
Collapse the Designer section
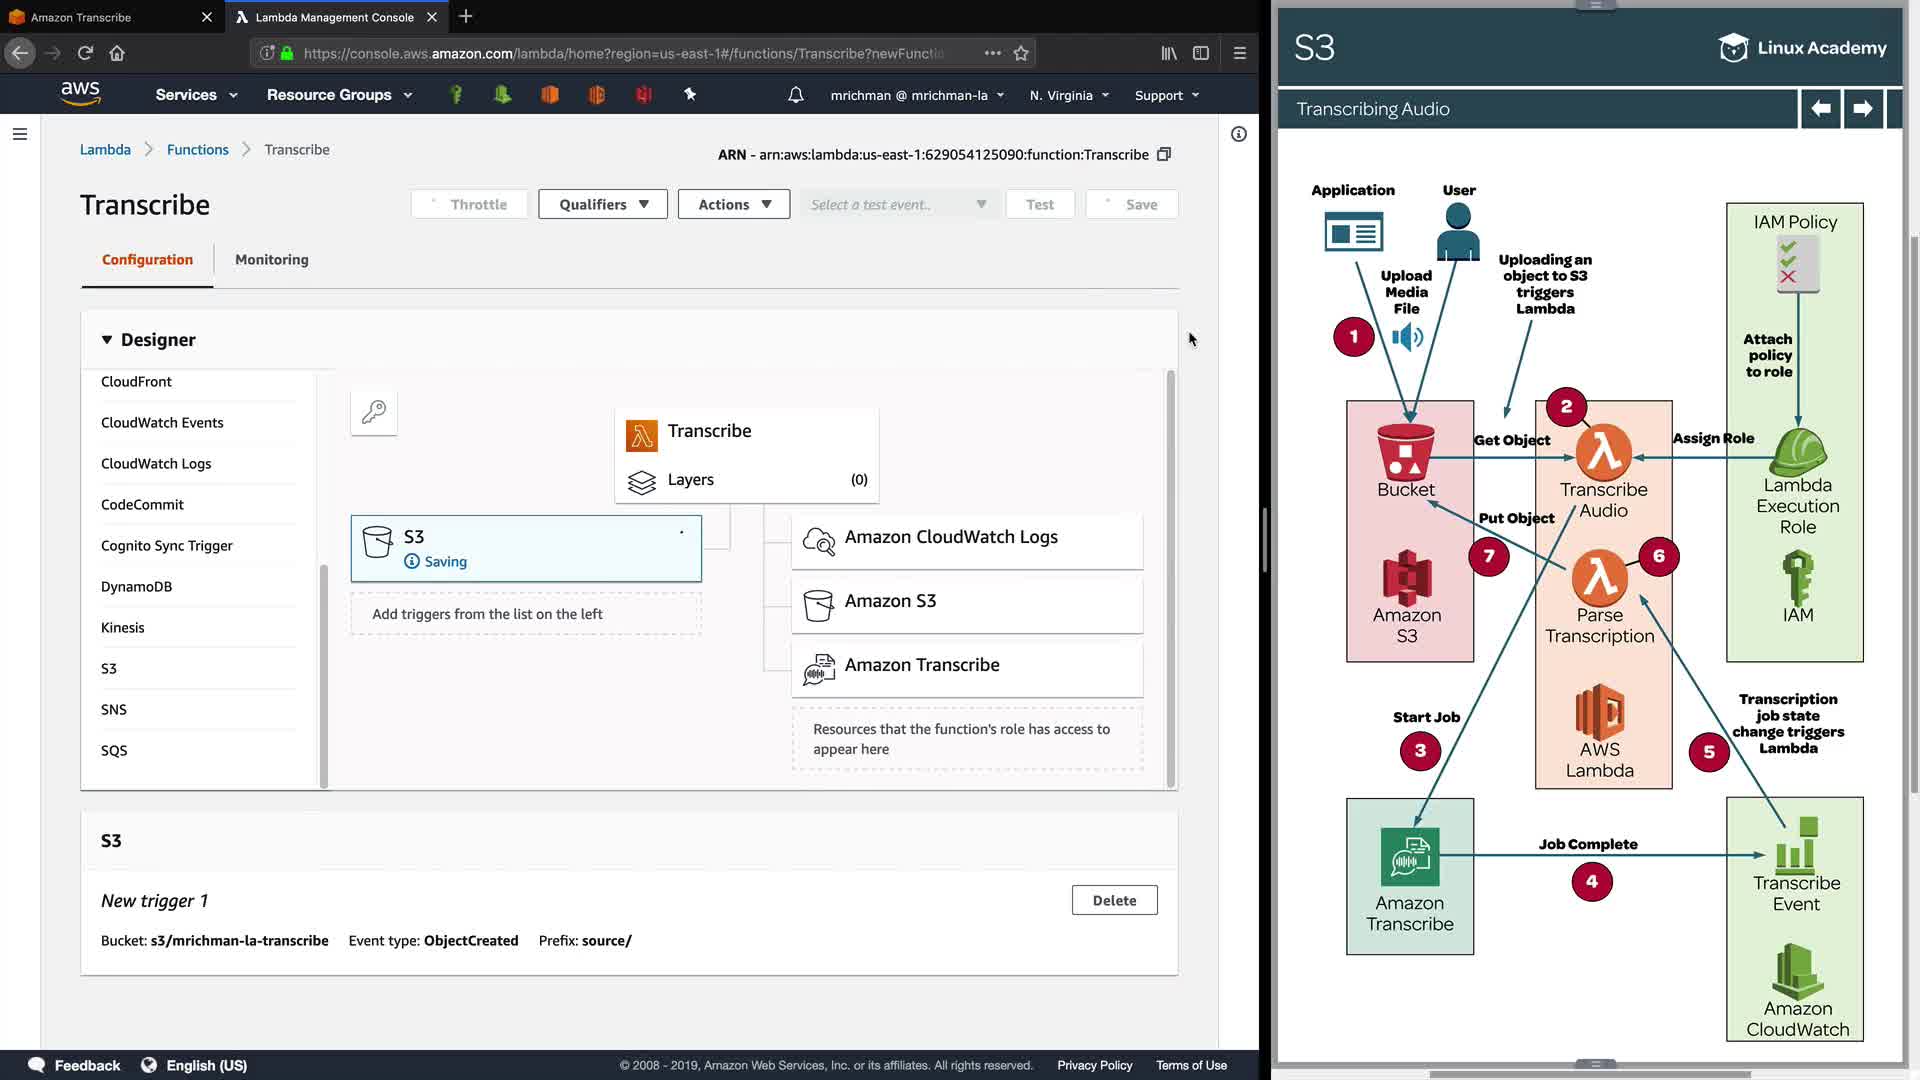click(x=107, y=340)
